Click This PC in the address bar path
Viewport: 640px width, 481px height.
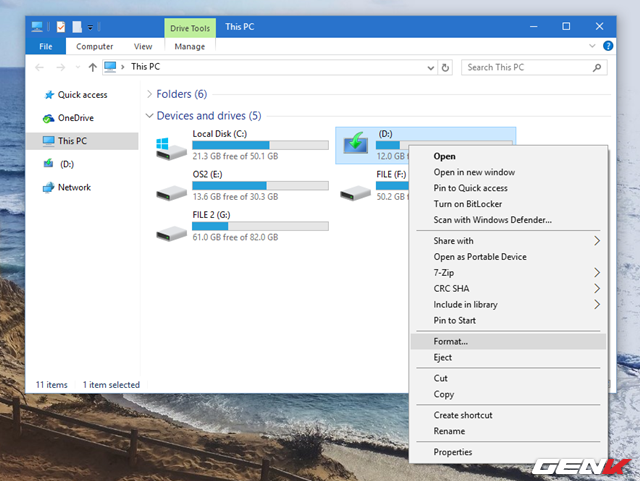tap(145, 67)
